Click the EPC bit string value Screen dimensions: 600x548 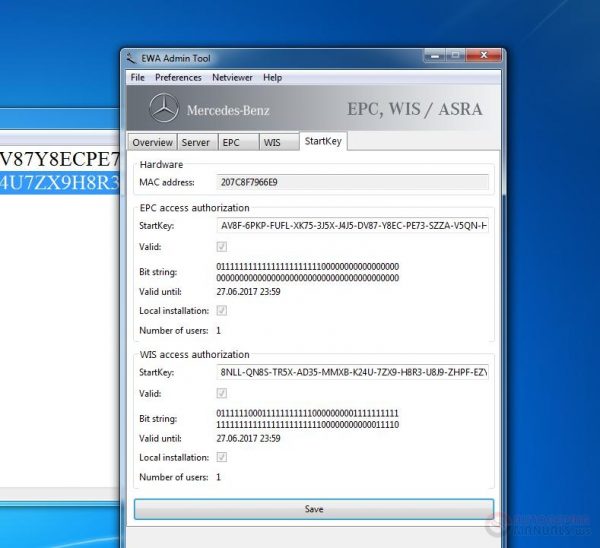pyautogui.click(x=308, y=272)
